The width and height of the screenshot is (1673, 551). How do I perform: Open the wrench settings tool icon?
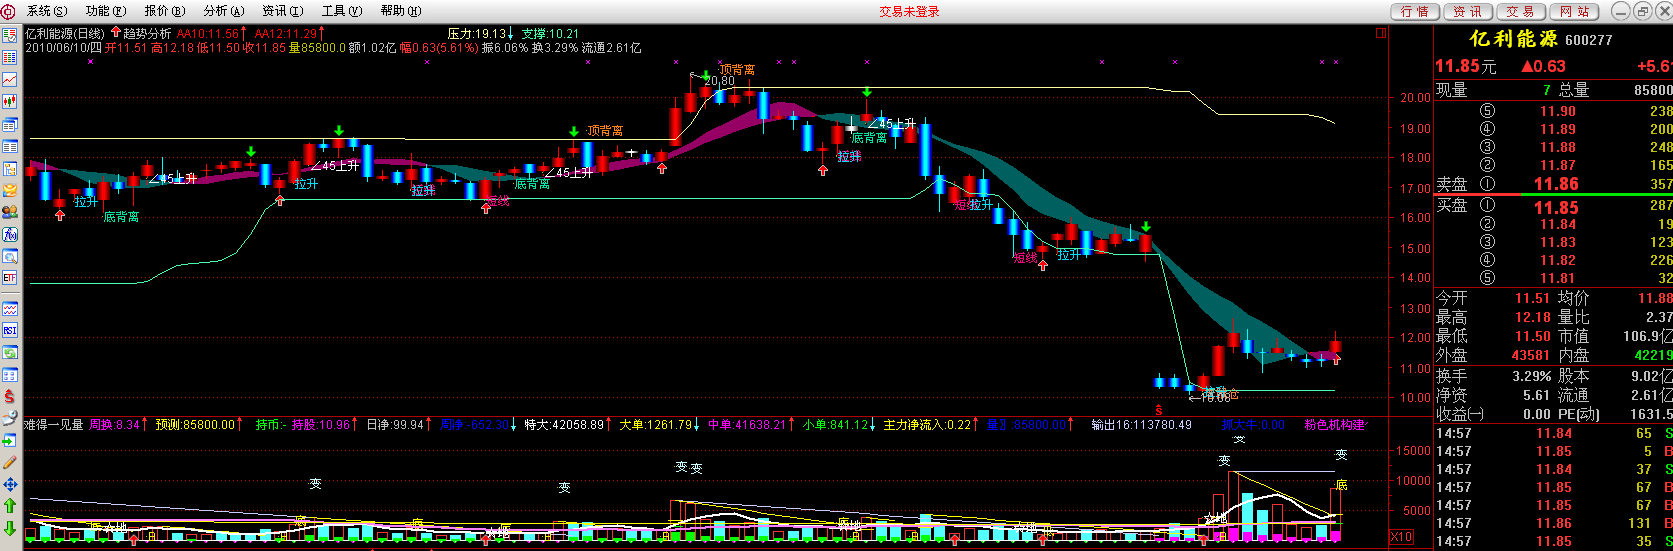[x=9, y=418]
